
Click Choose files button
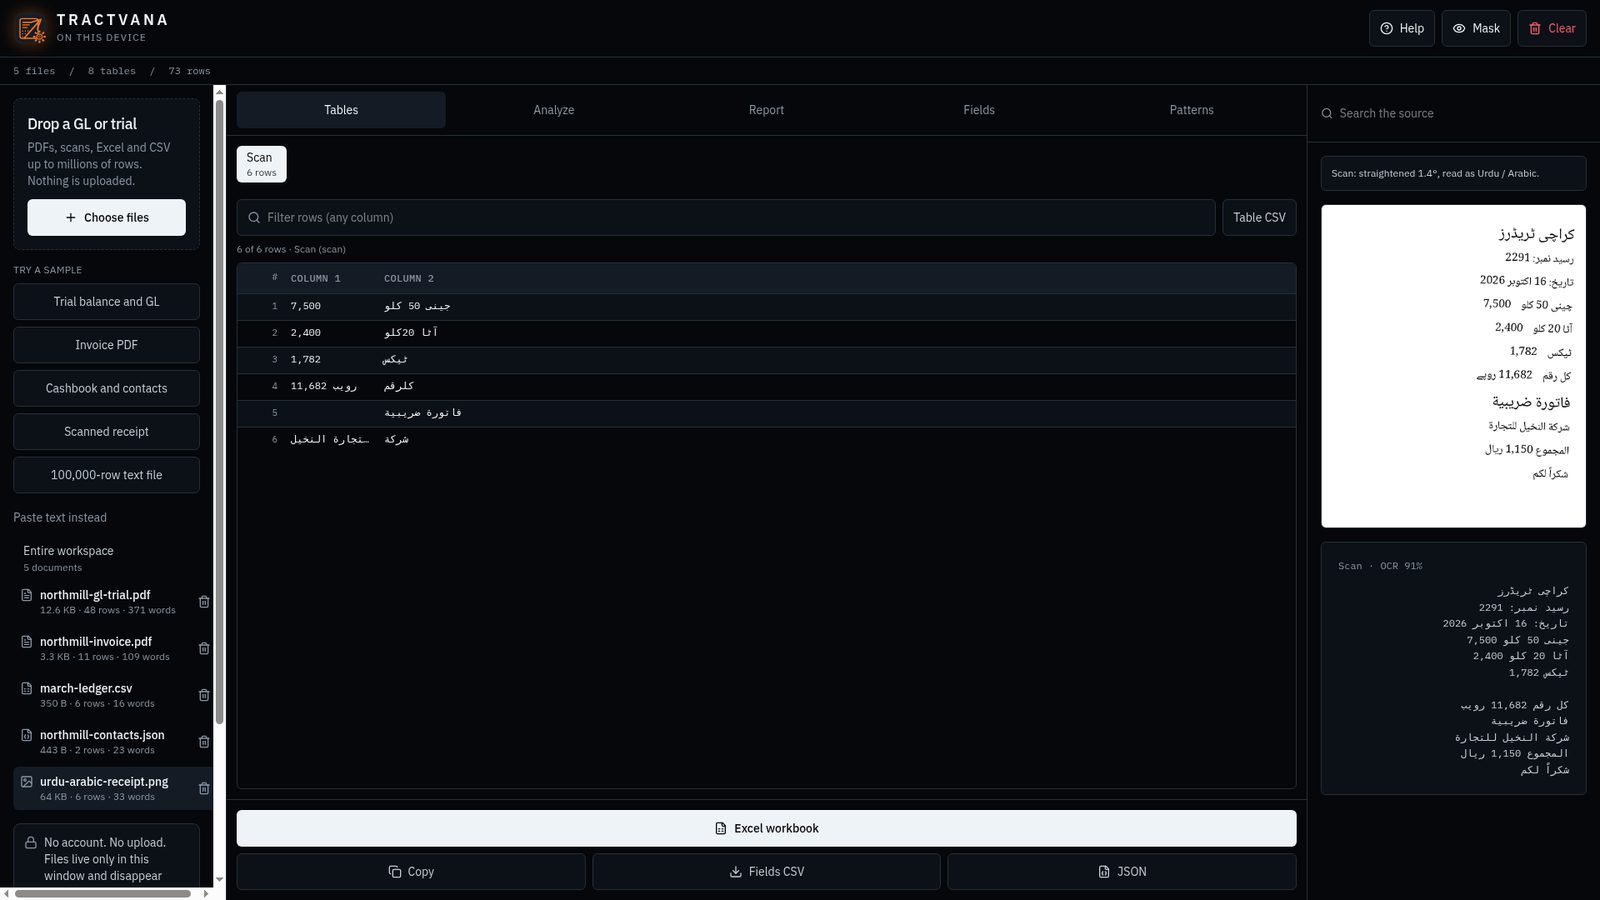tap(106, 217)
